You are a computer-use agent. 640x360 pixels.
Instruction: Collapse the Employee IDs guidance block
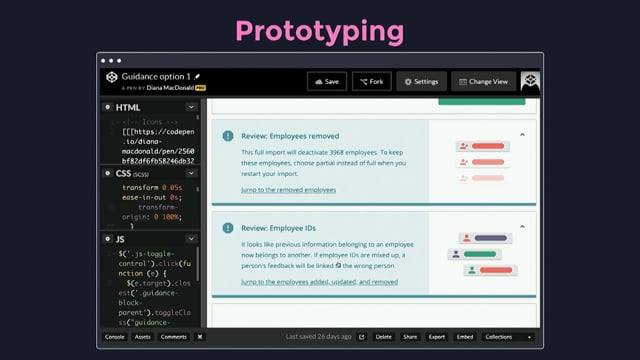tap(522, 227)
